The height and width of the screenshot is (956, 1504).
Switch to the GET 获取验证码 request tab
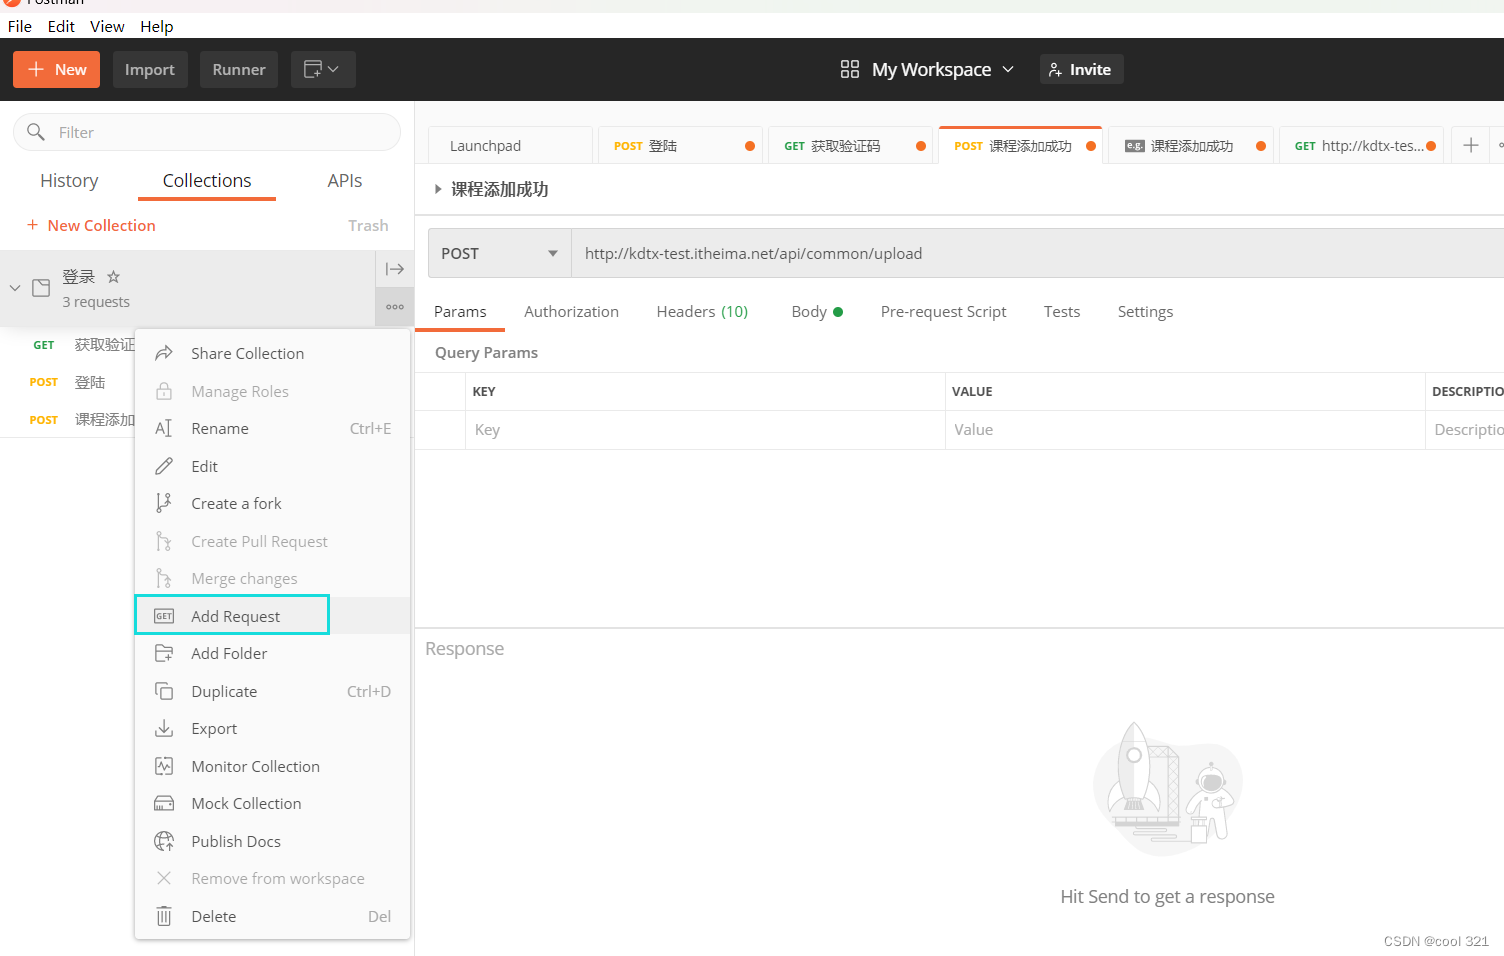click(851, 146)
